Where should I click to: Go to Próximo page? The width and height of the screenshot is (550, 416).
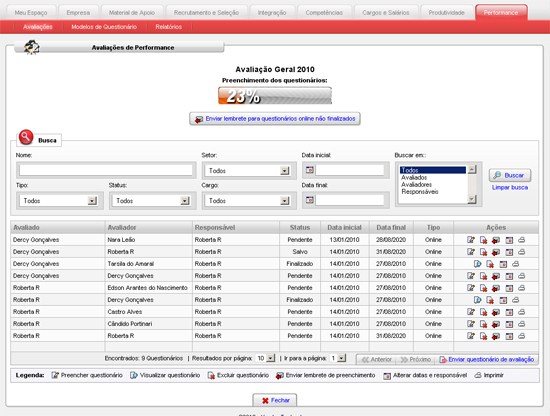pyautogui.click(x=416, y=360)
